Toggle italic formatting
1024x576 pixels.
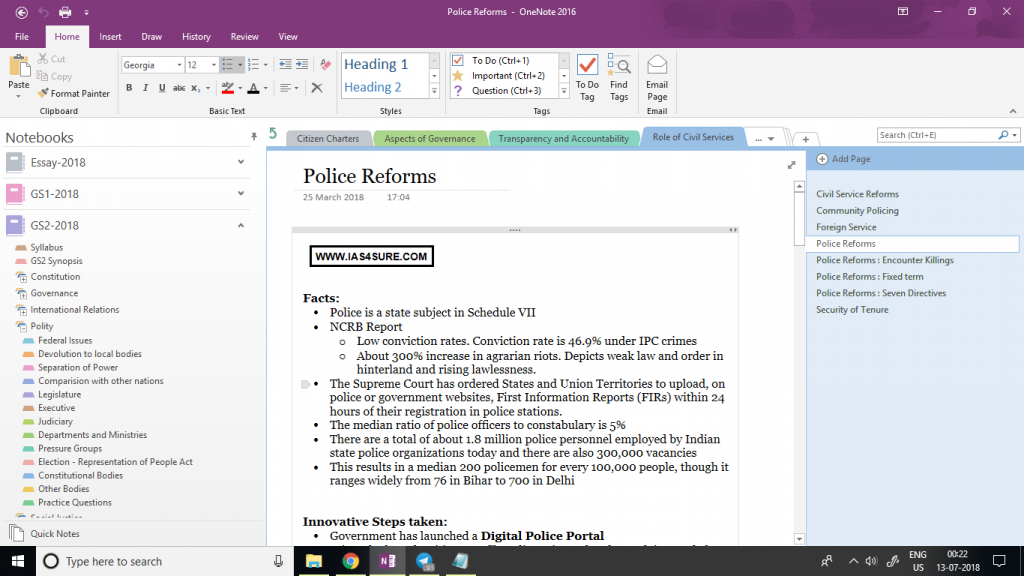[x=145, y=88]
